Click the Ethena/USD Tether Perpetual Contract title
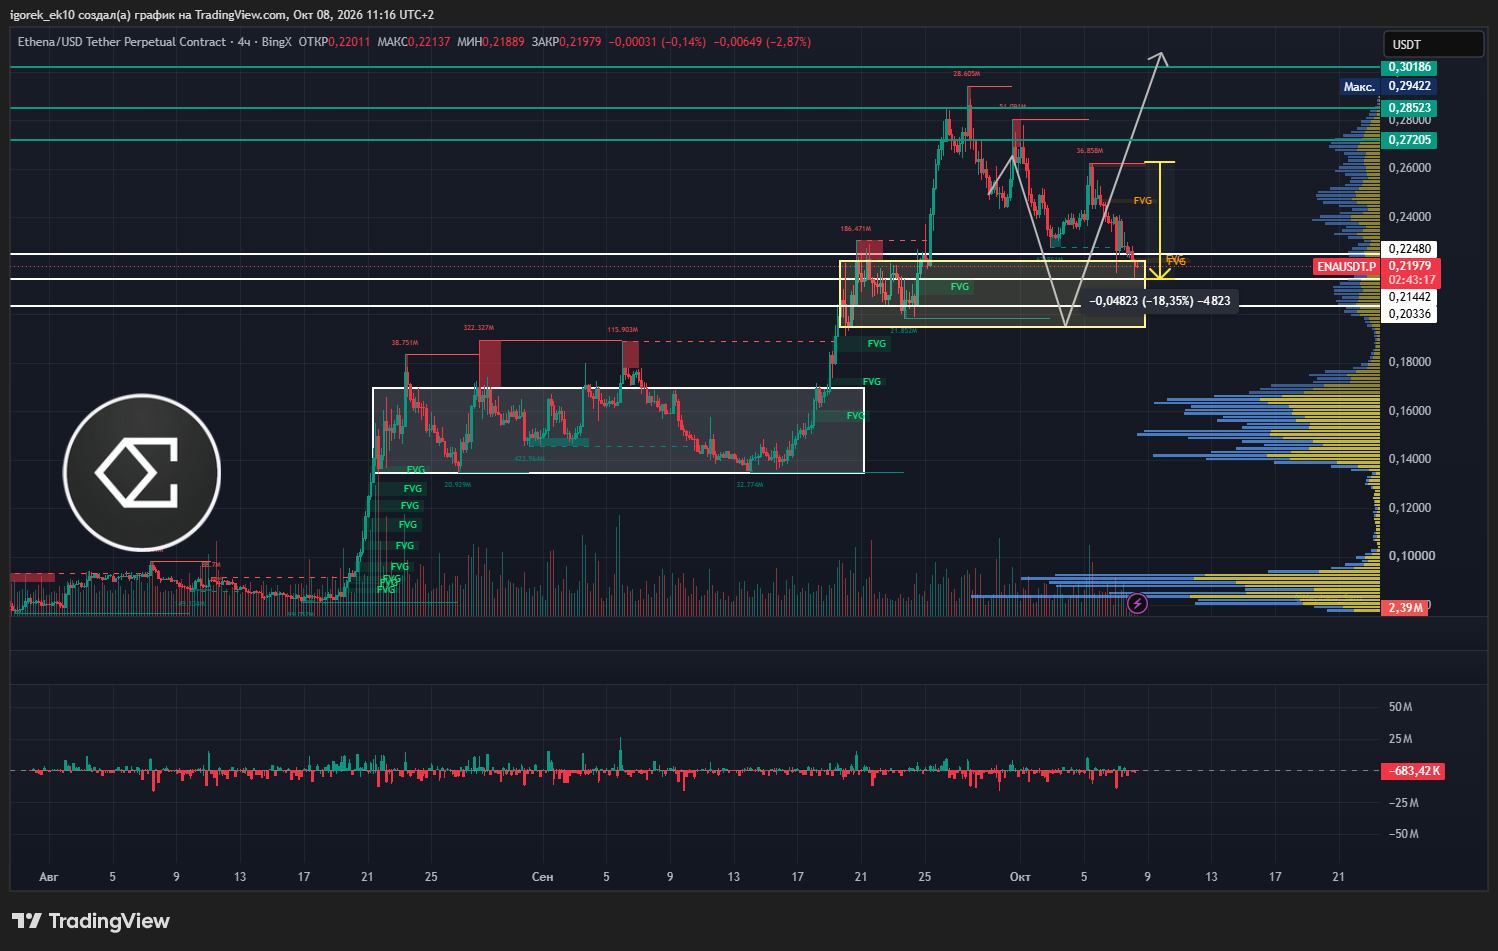Viewport: 1498px width, 951px height. click(122, 42)
